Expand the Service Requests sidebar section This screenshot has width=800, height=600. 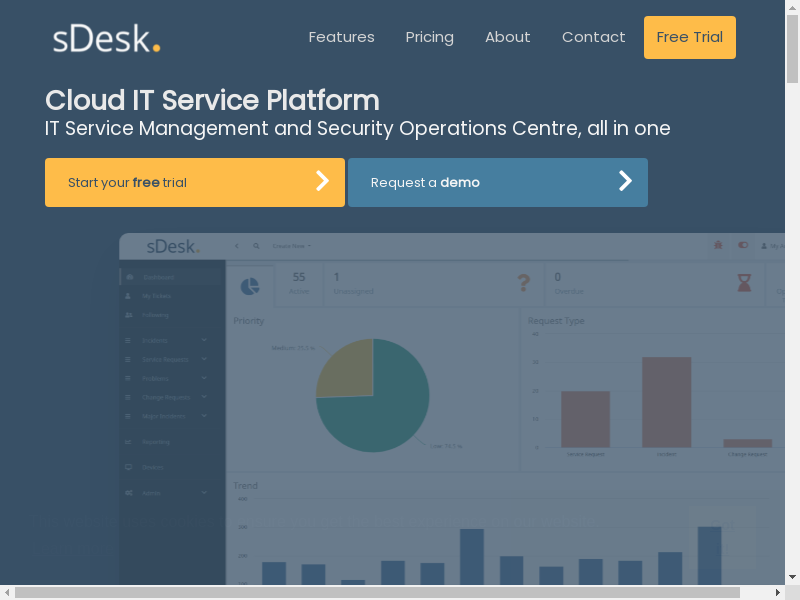point(204,359)
